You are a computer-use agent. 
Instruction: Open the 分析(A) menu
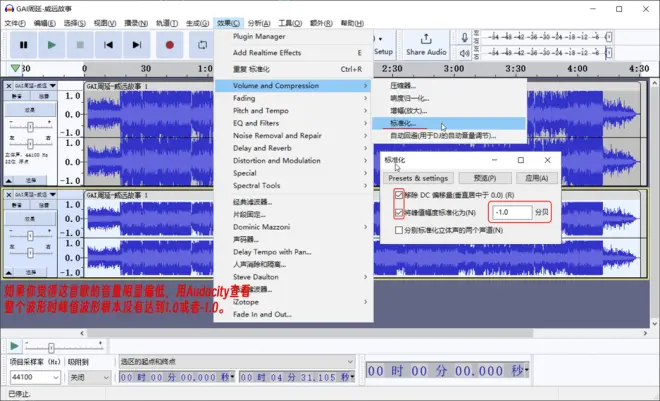coord(259,23)
